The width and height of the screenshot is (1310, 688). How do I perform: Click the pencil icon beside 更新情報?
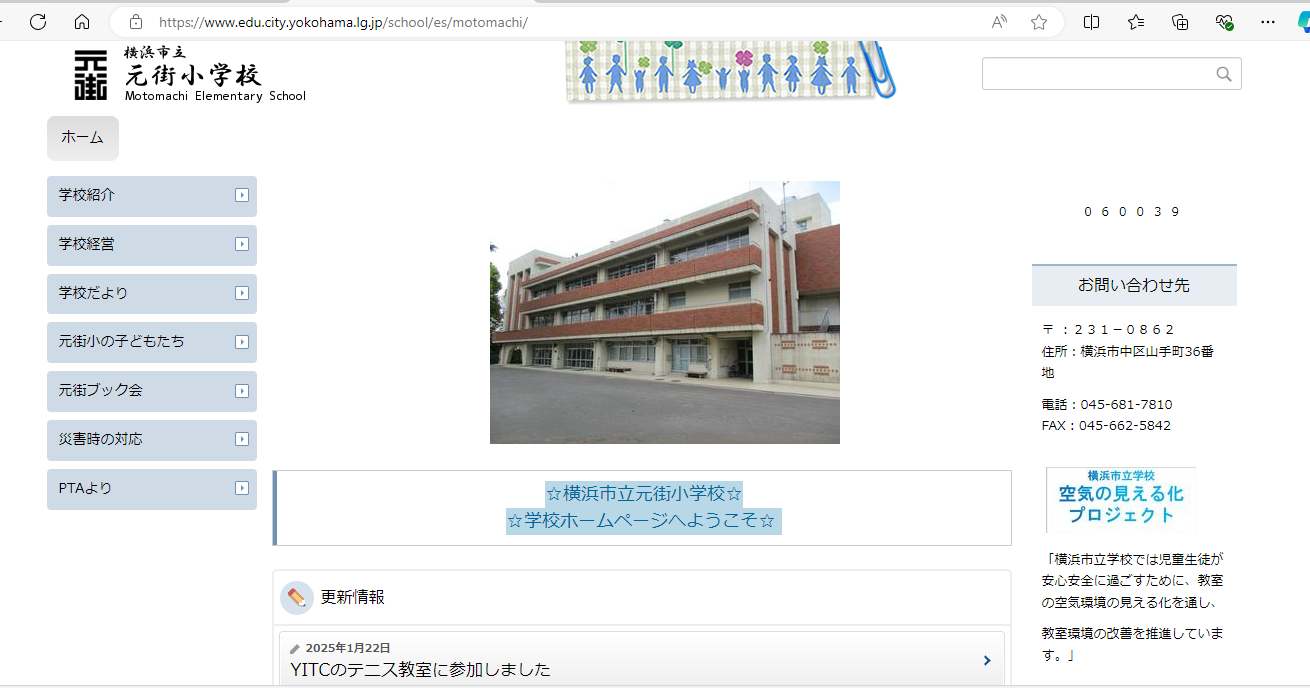(x=297, y=598)
